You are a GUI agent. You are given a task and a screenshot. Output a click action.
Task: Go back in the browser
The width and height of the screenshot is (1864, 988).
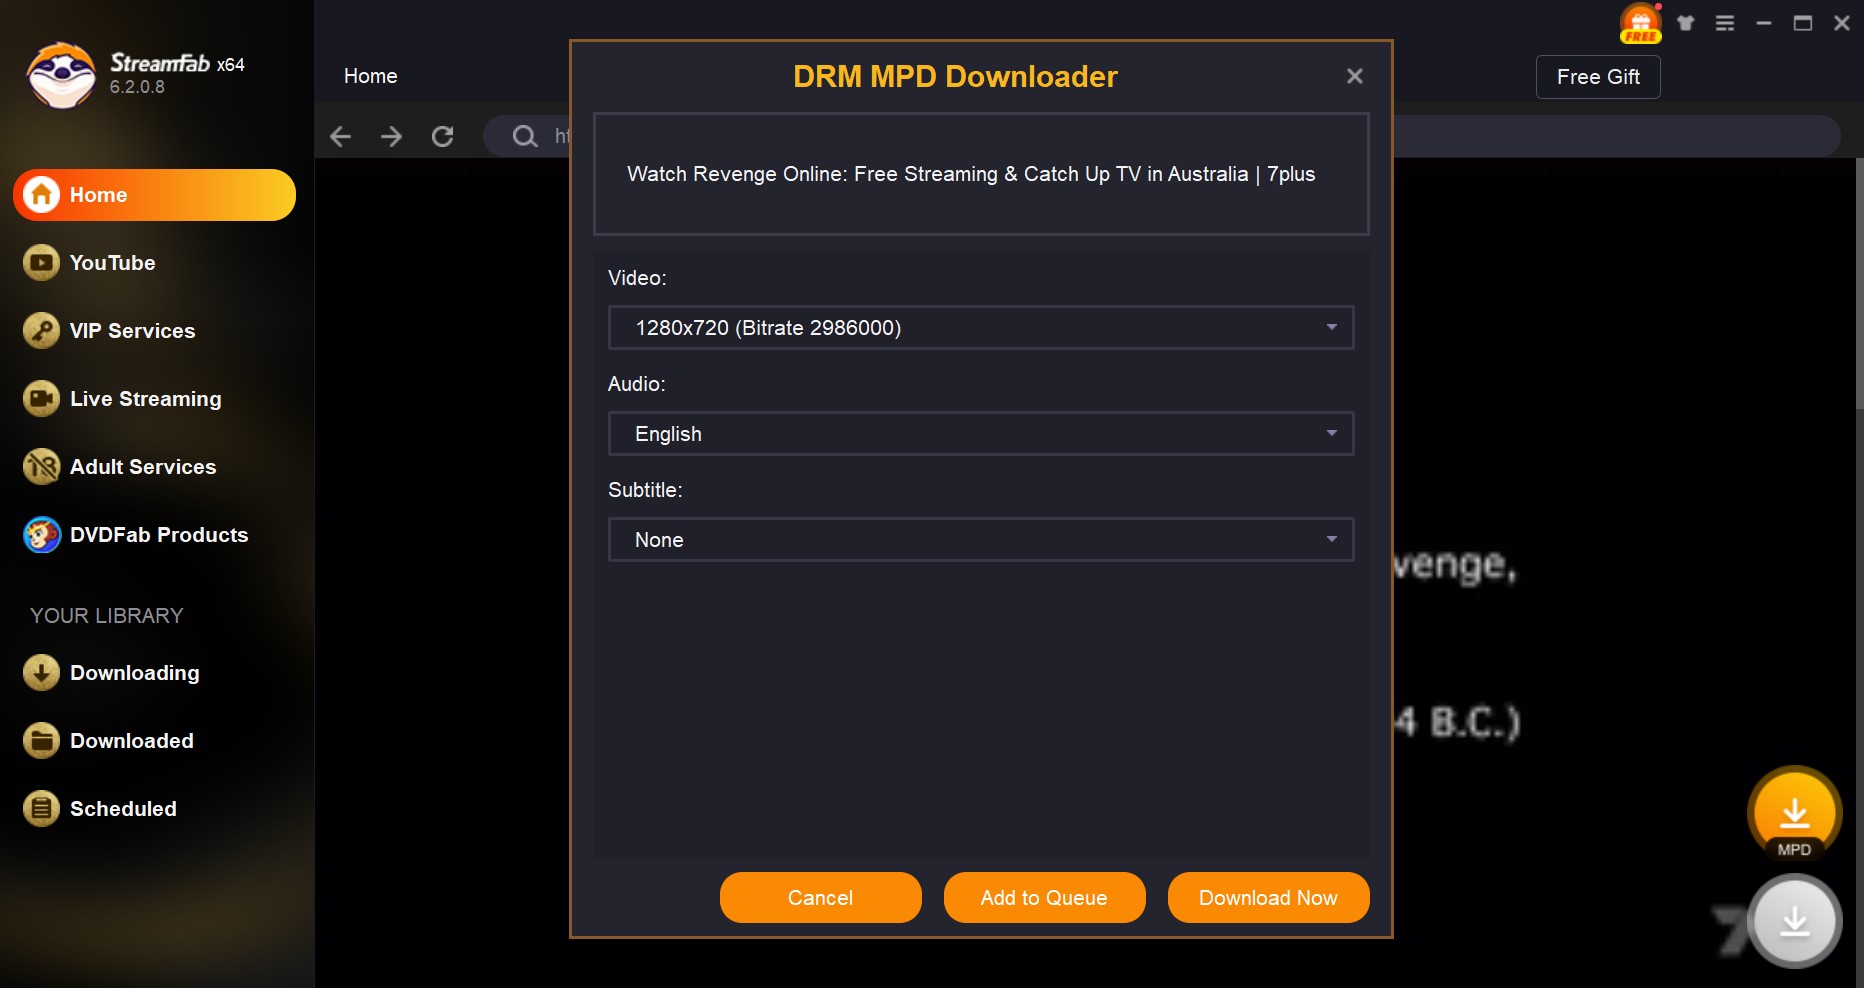click(x=341, y=136)
